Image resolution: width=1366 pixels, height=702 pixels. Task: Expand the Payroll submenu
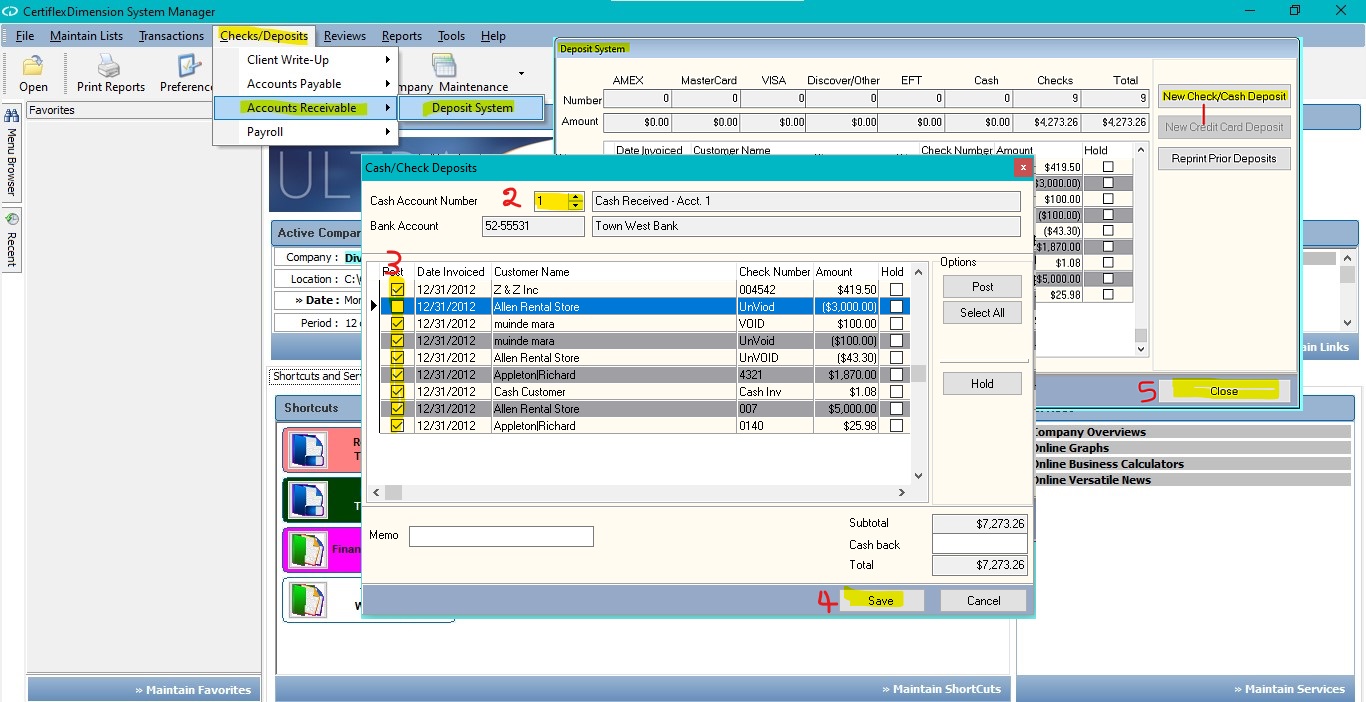coord(387,132)
